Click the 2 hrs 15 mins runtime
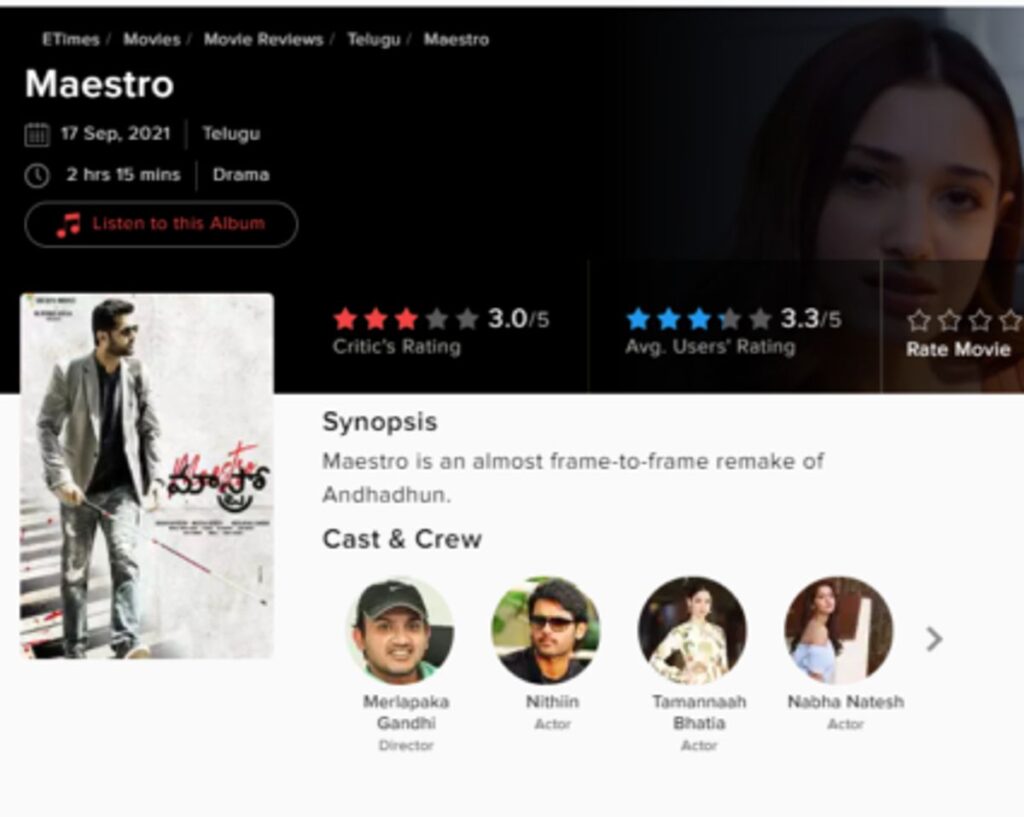The width and height of the screenshot is (1024, 817). click(123, 175)
